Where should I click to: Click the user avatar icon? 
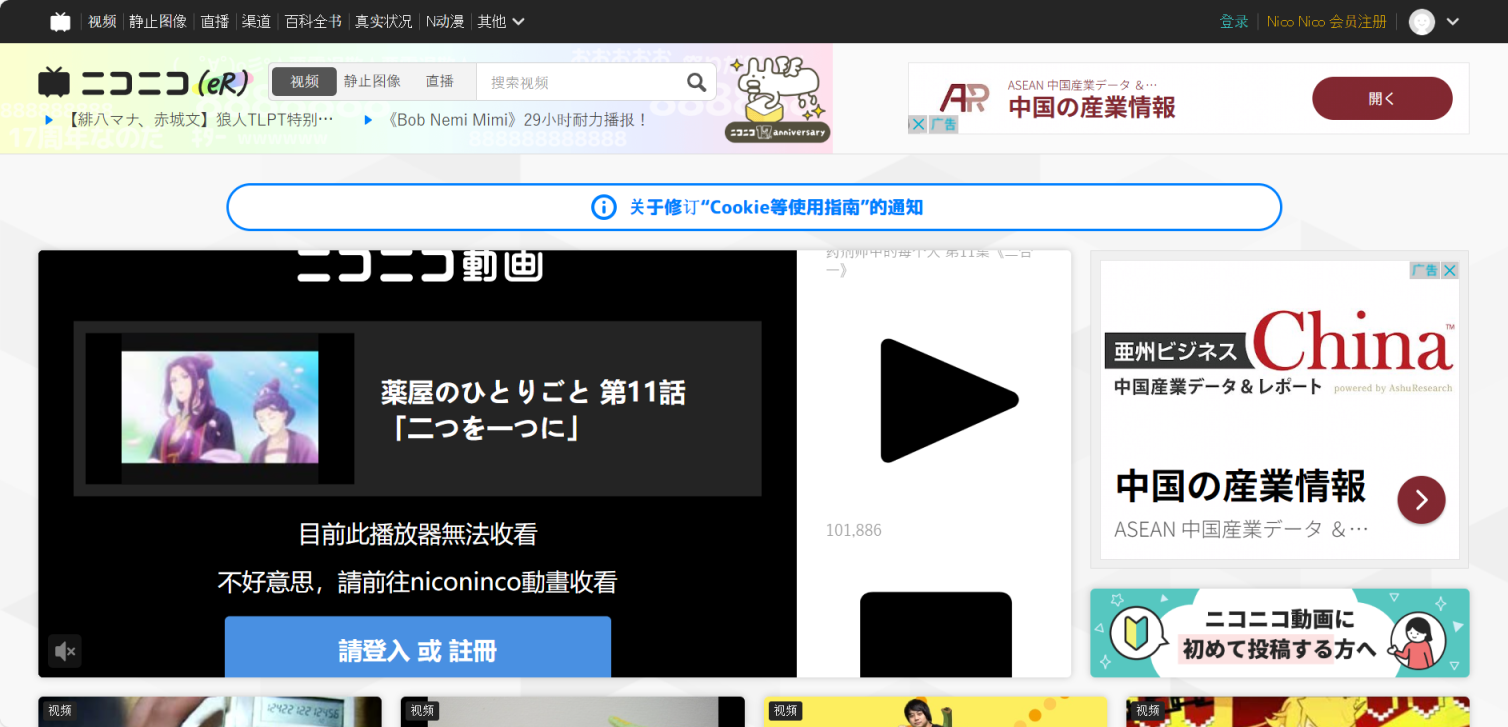pyautogui.click(x=1421, y=21)
